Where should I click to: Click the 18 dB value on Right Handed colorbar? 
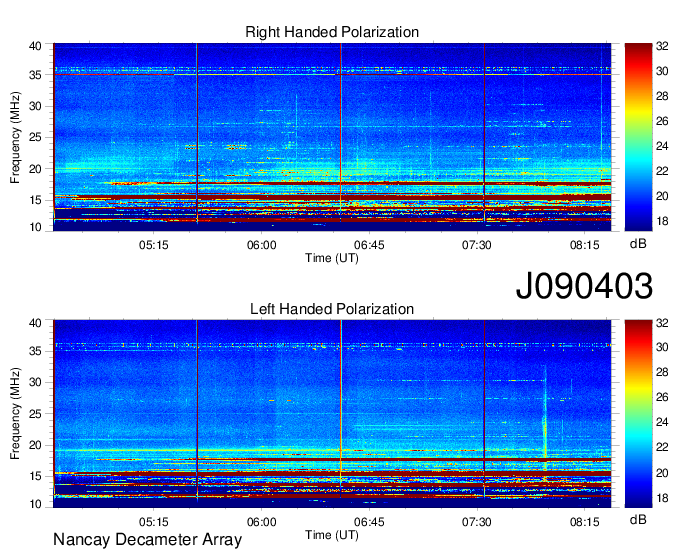[x=662, y=221]
